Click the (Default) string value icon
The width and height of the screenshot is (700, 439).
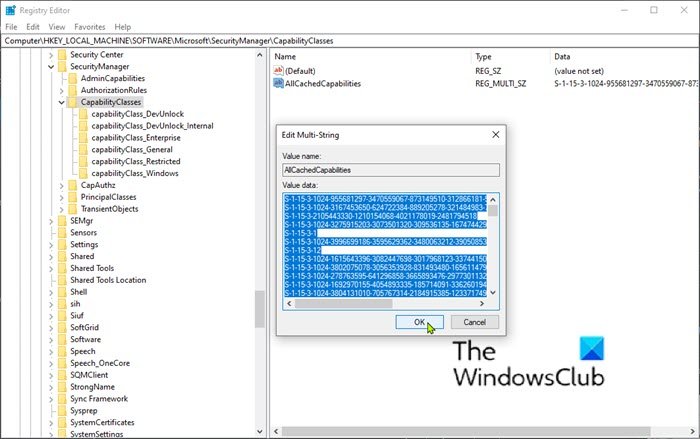pos(278,71)
